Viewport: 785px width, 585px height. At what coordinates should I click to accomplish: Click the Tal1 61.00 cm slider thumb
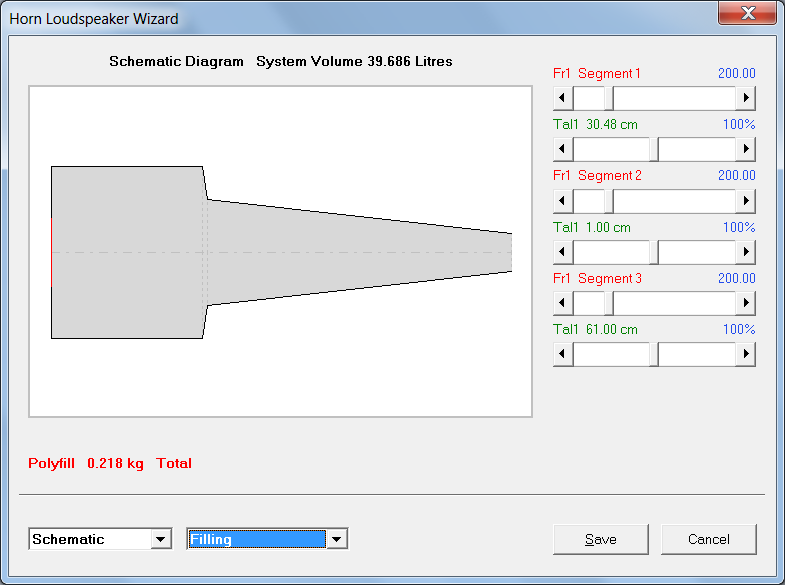click(654, 354)
